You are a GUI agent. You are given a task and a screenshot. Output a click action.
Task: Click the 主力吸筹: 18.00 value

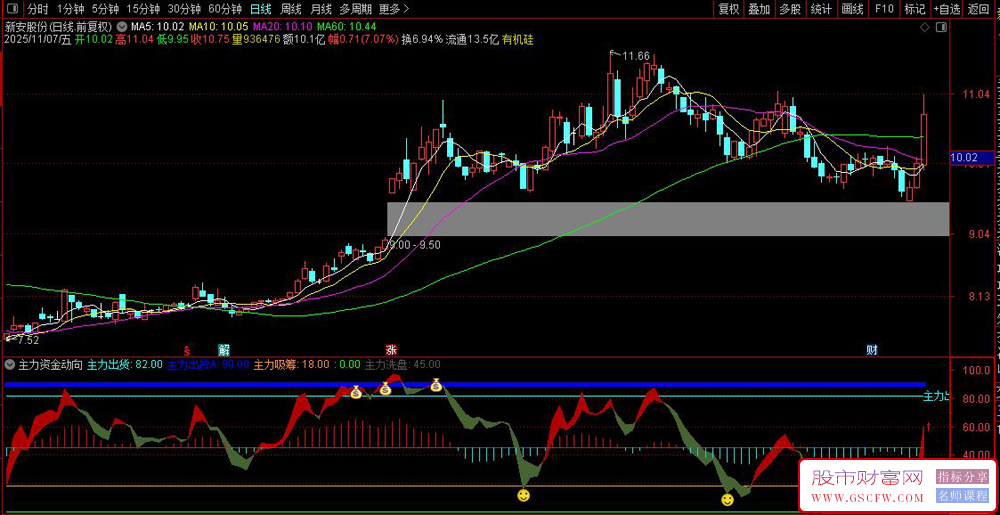tap(291, 365)
